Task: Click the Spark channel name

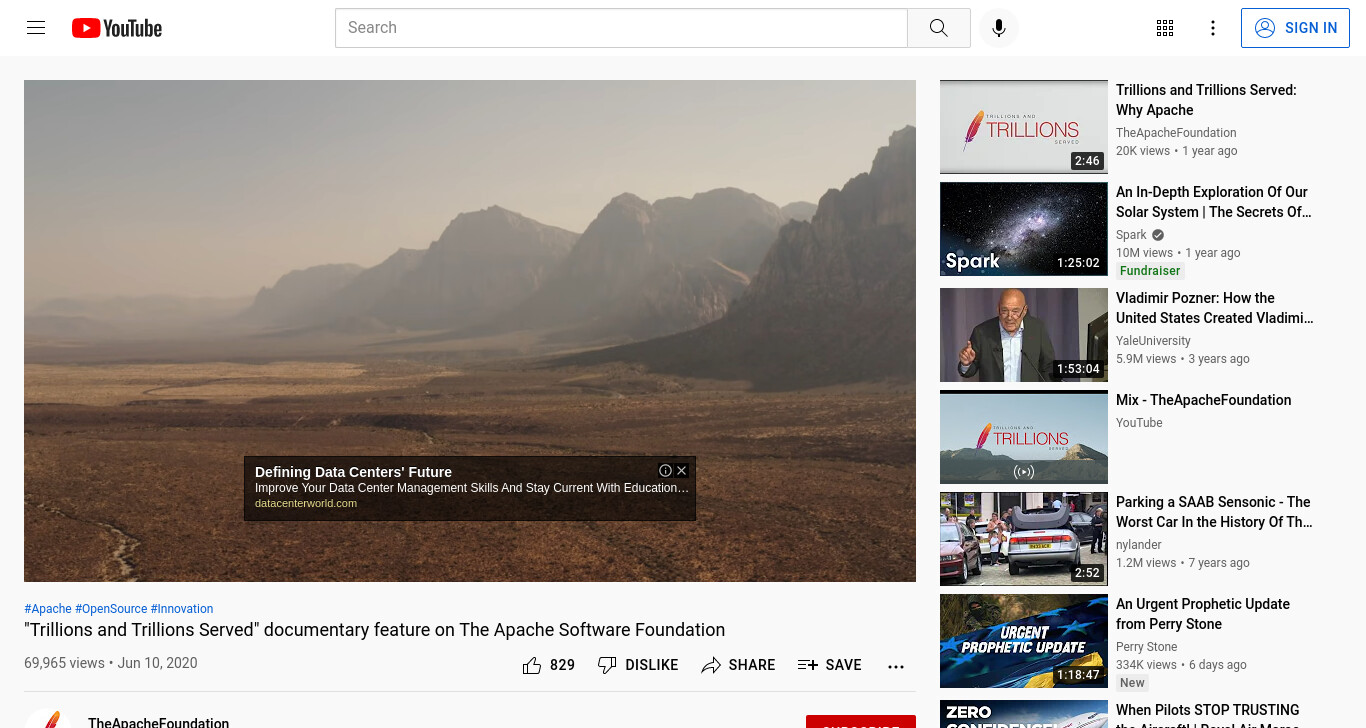Action: (x=1132, y=235)
